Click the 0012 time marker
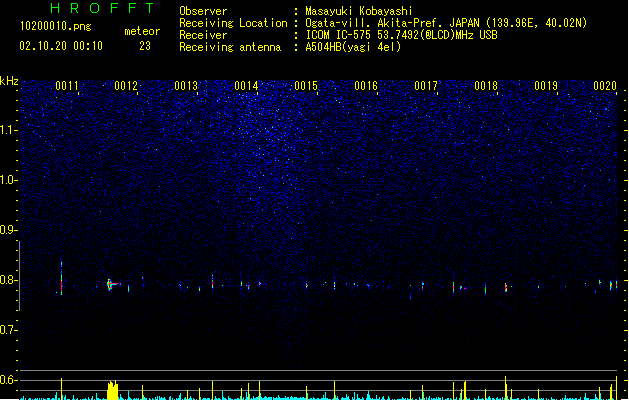 click(x=126, y=86)
